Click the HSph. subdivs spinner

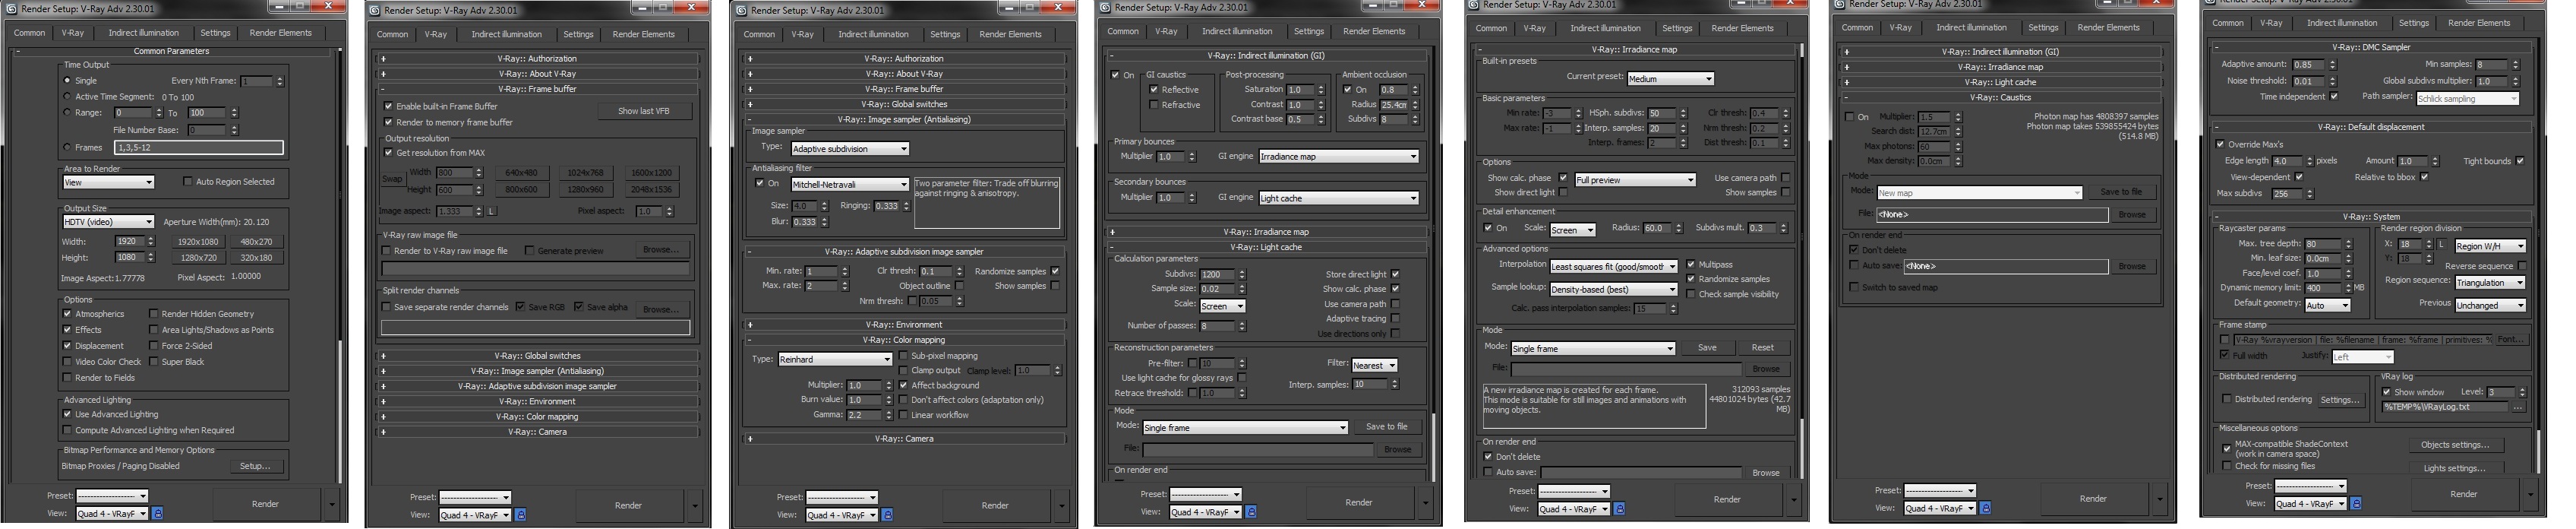(1683, 113)
